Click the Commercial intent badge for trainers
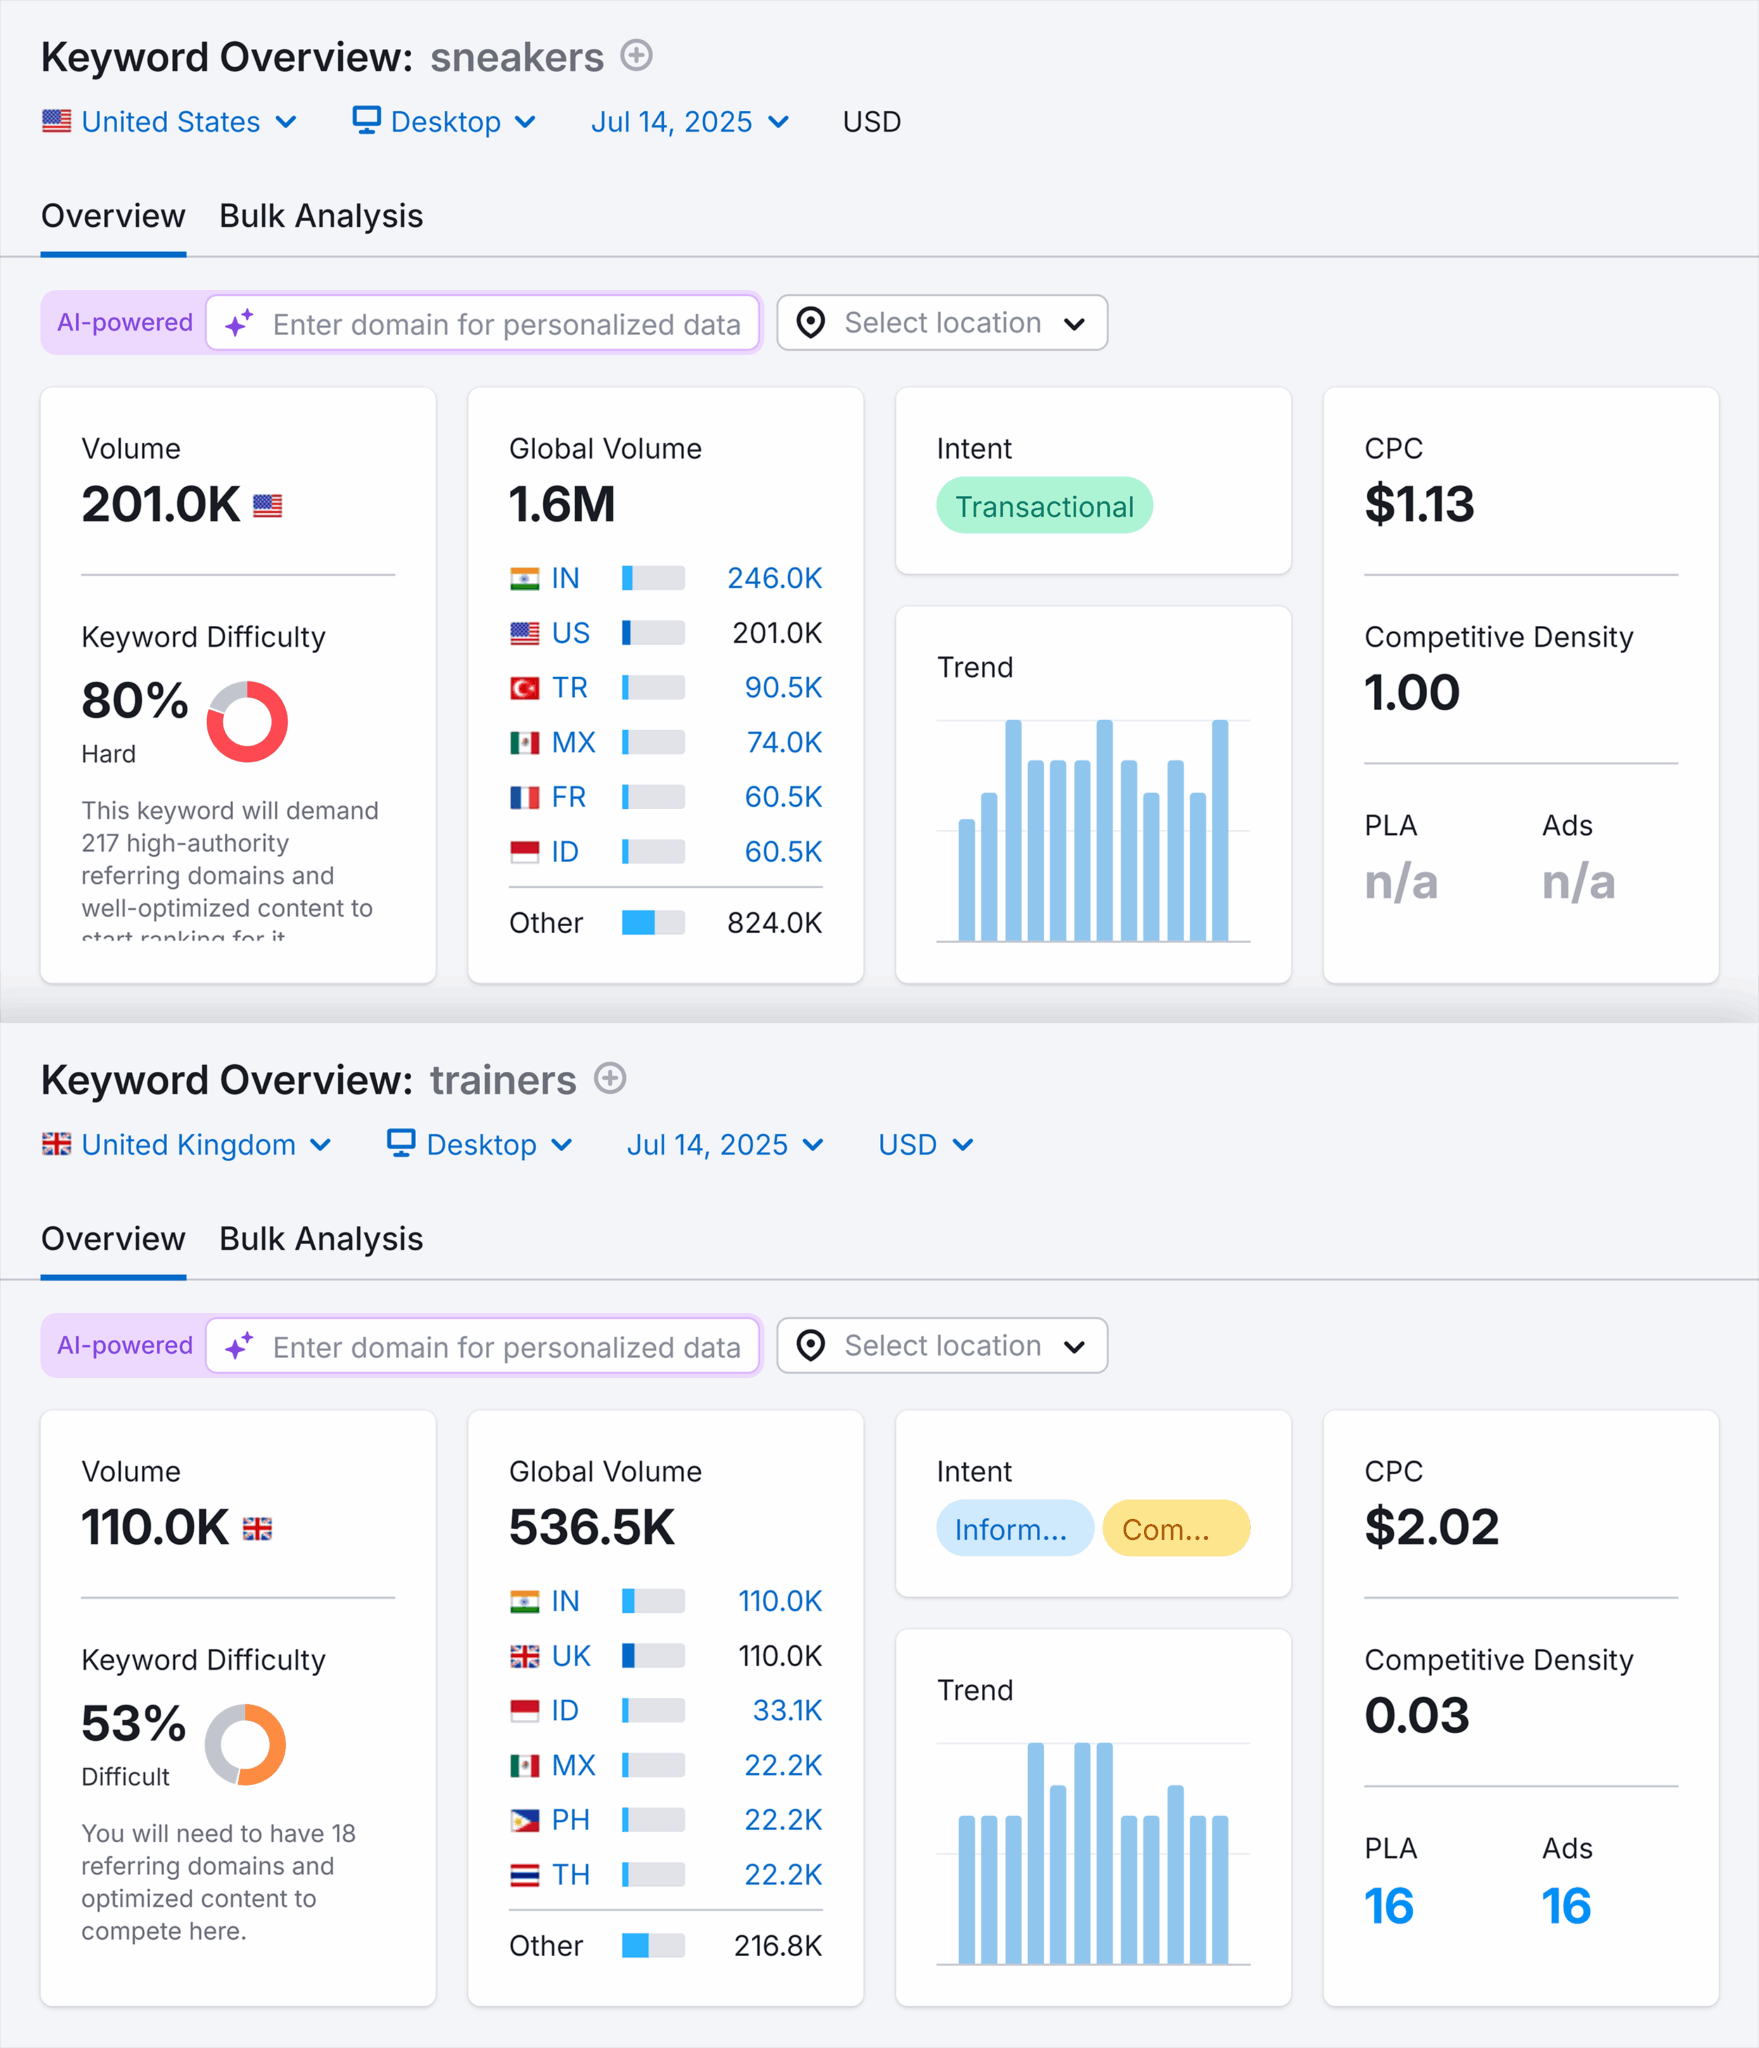The width and height of the screenshot is (1759, 2048). pyautogui.click(x=1175, y=1529)
